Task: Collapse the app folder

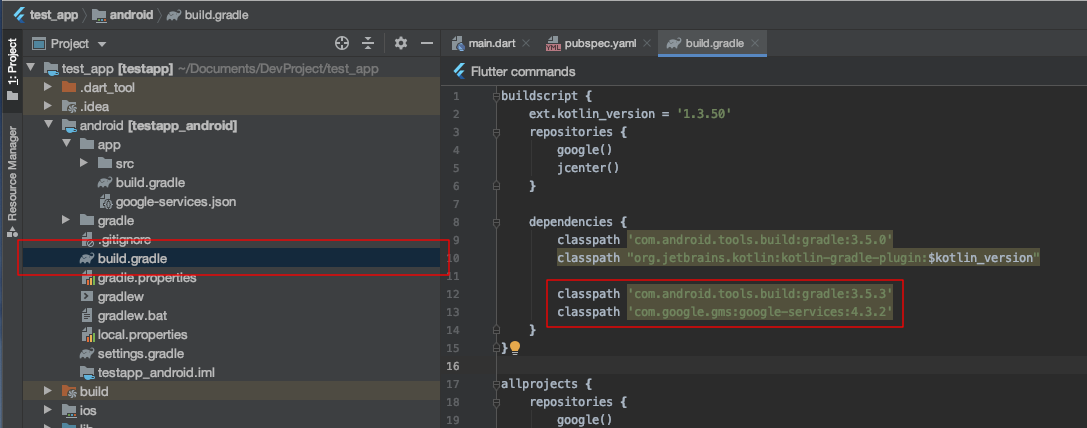Action: click(67, 144)
